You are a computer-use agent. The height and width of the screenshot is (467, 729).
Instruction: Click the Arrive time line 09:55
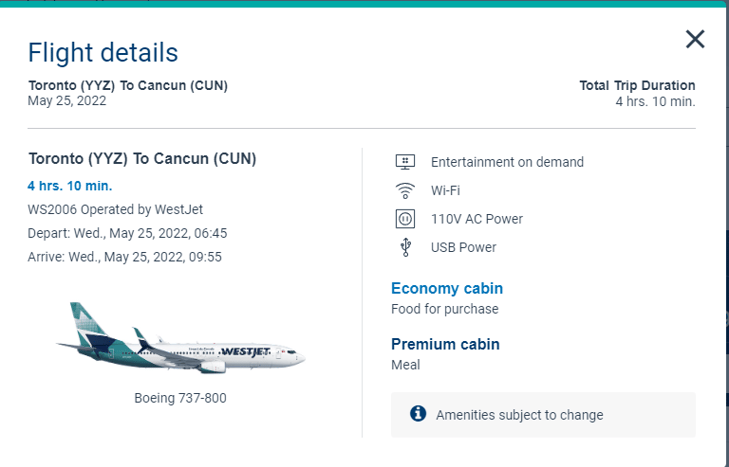[125, 257]
